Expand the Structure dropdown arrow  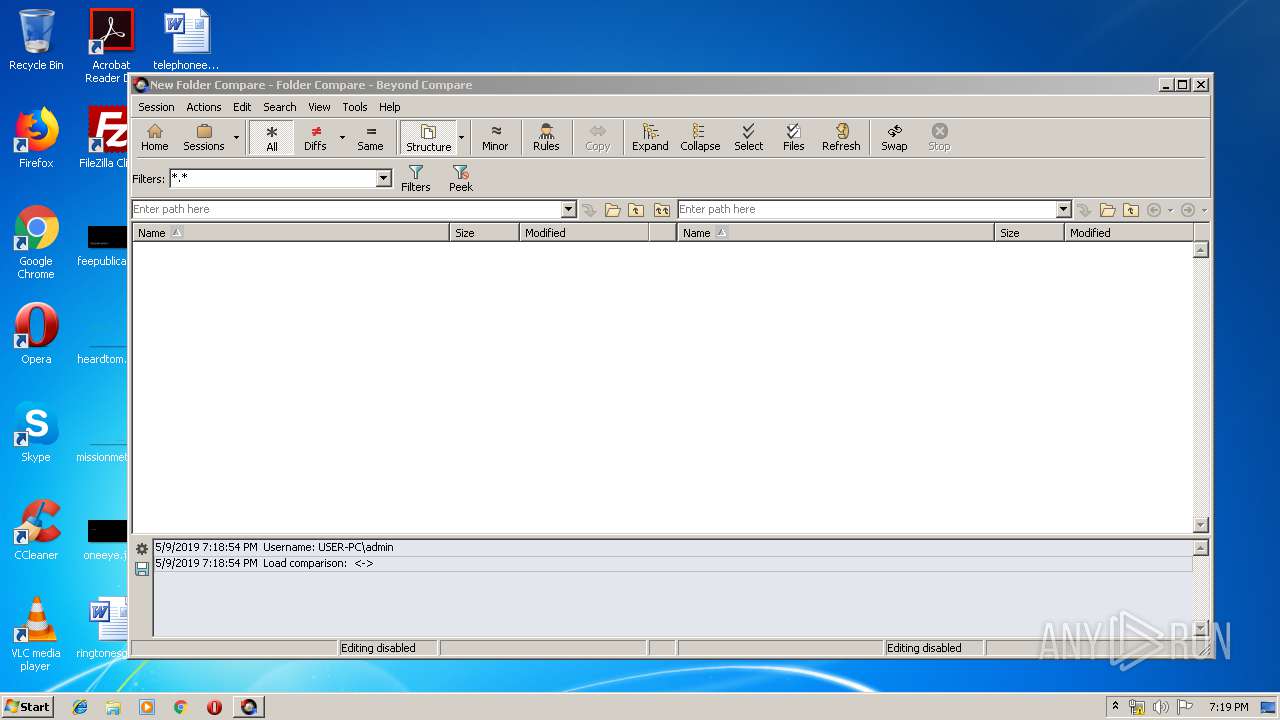tap(461, 138)
